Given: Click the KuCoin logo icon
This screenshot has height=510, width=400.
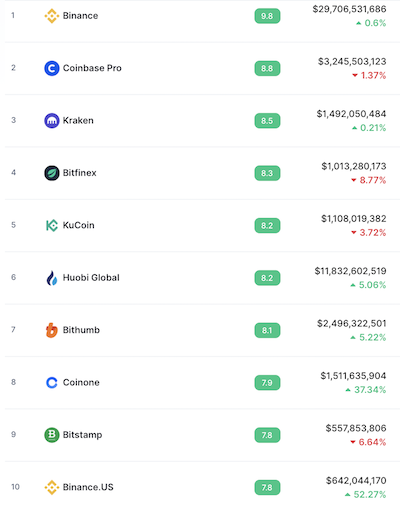Looking at the screenshot, I should click(x=52, y=225).
